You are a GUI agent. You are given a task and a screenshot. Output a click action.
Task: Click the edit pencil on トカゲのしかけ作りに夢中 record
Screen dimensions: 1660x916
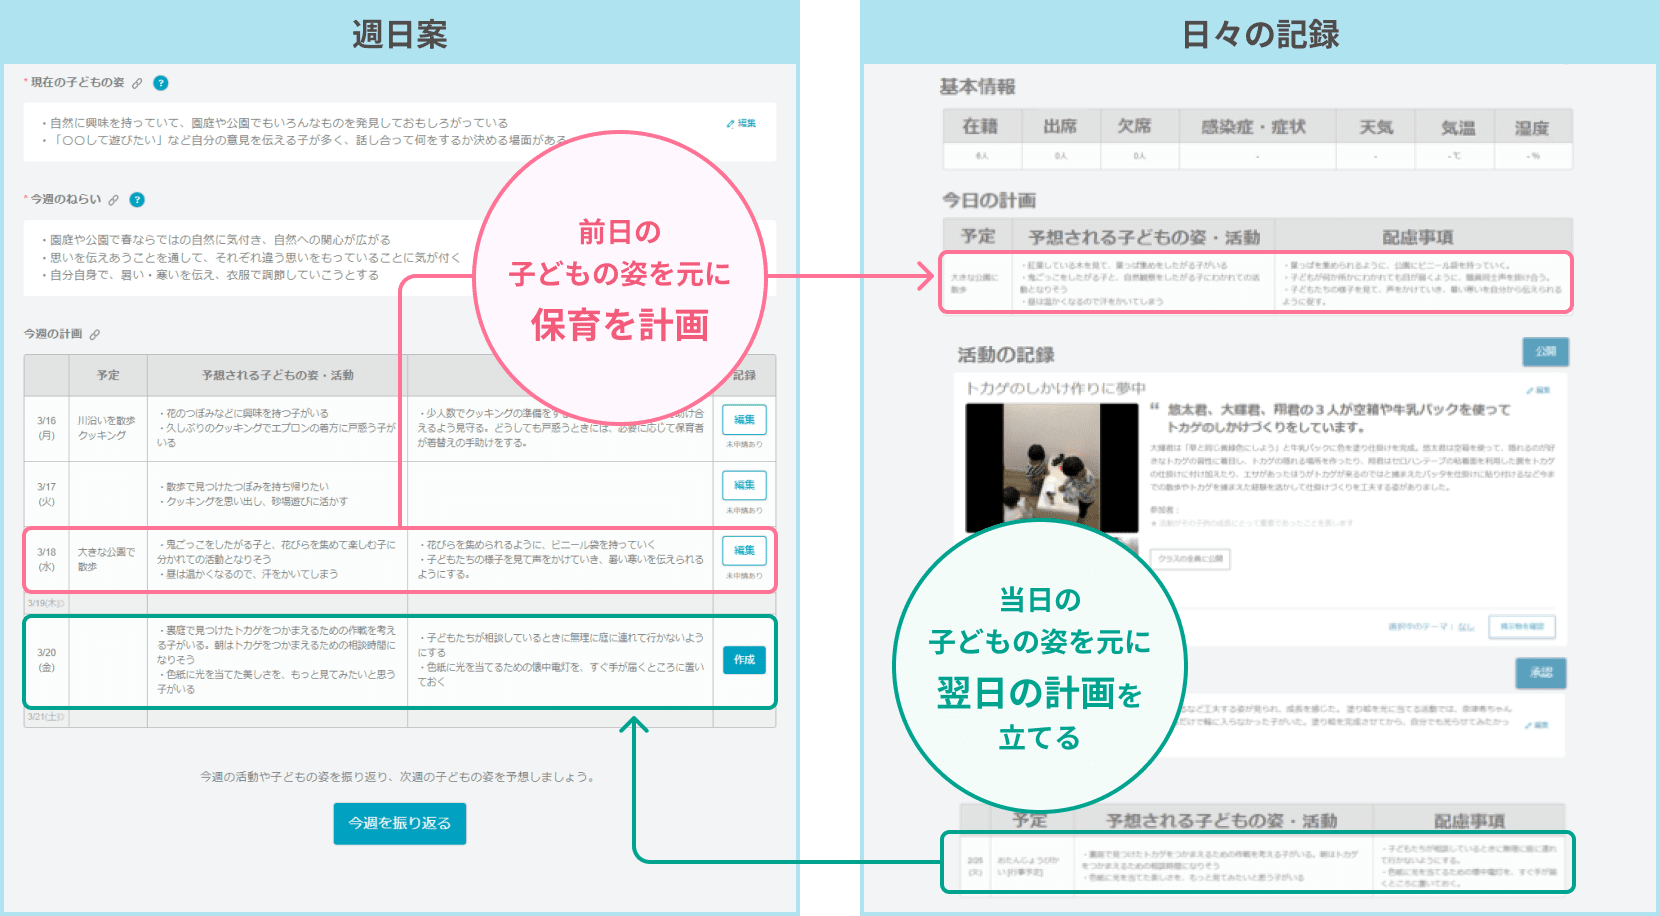tap(1531, 391)
